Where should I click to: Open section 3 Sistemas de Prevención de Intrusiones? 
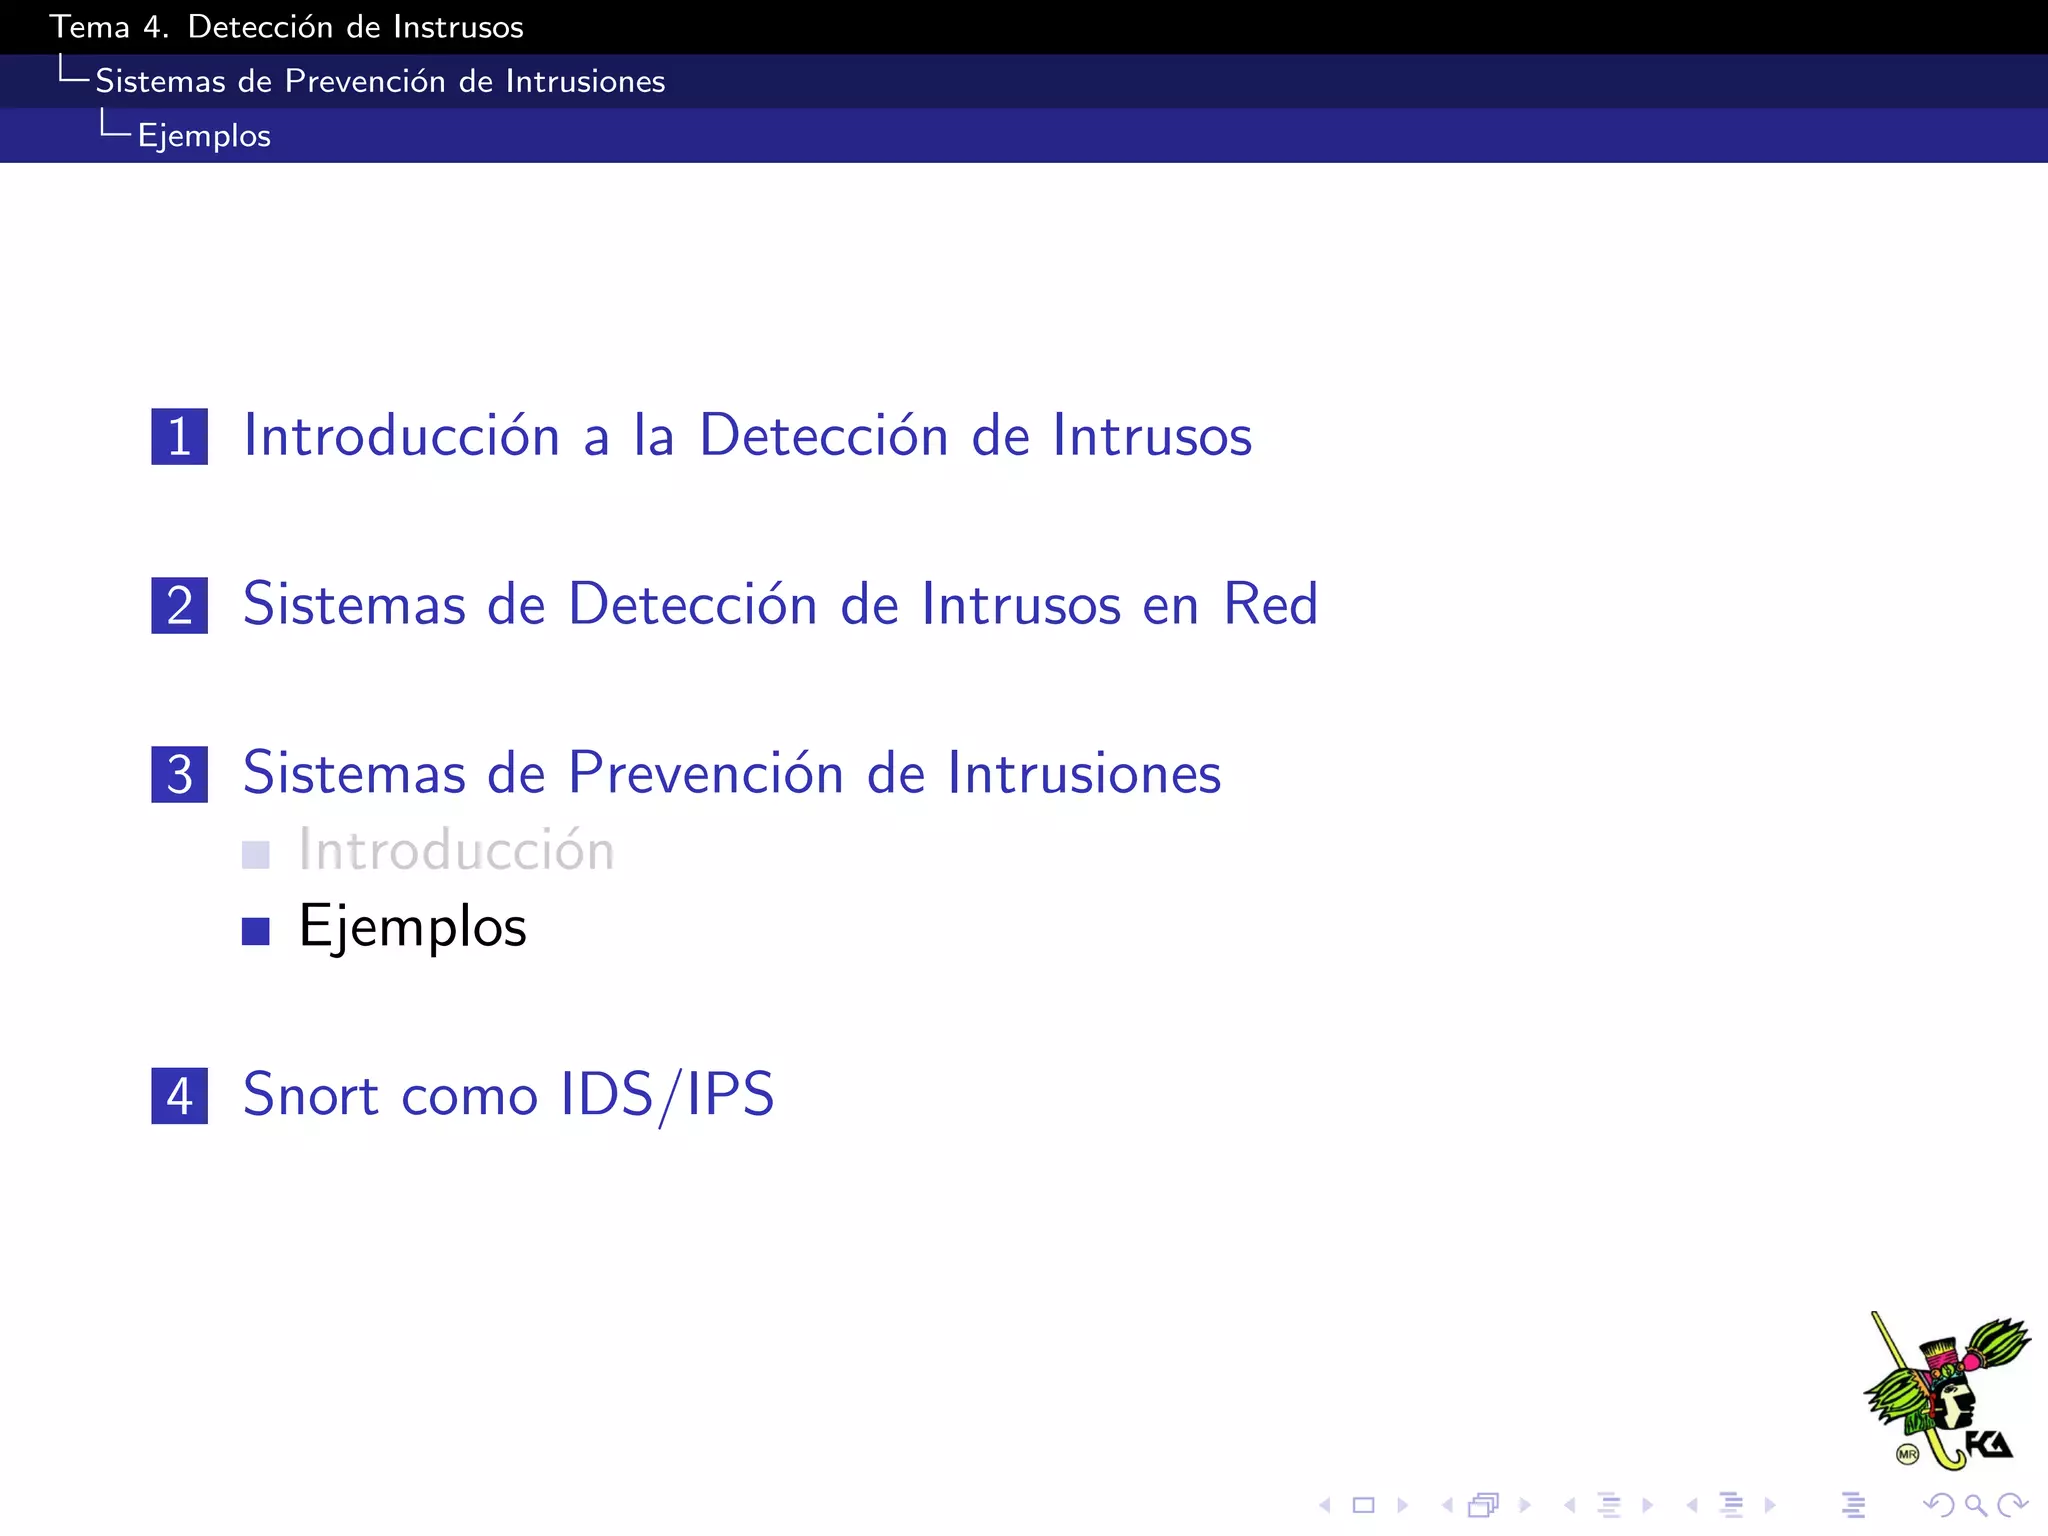732,774
